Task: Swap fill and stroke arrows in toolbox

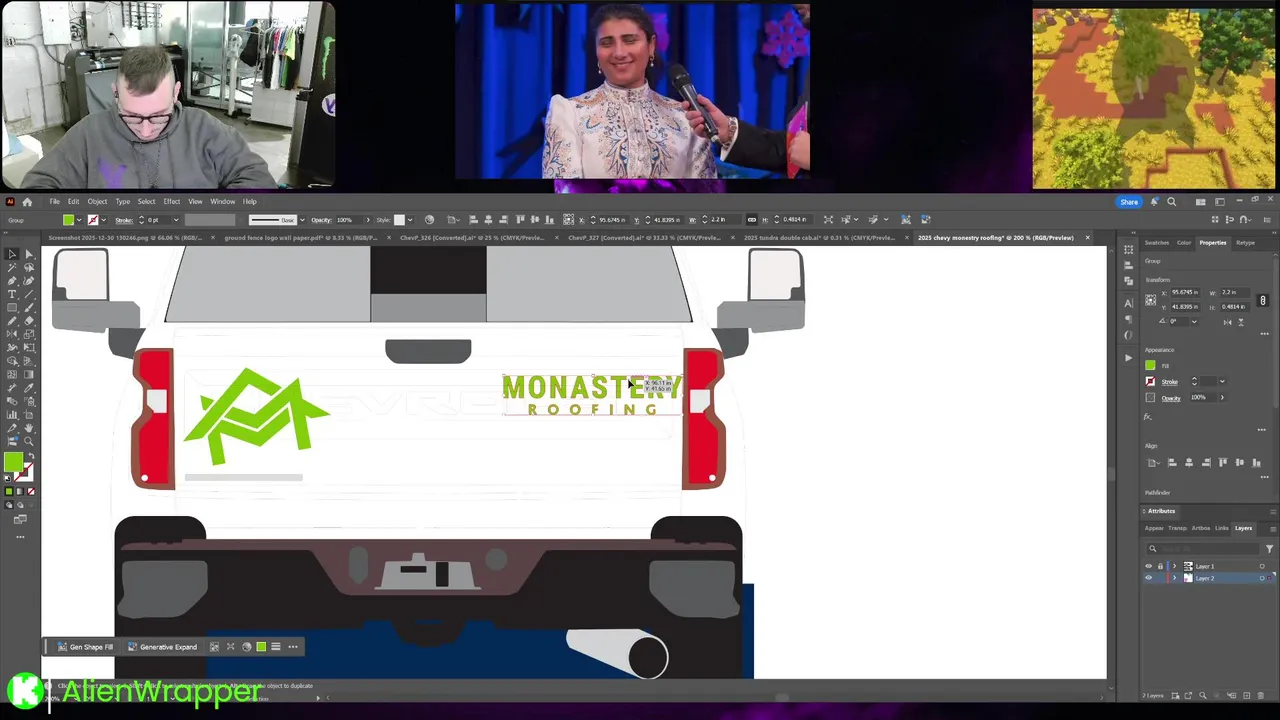Action: pos(31,456)
